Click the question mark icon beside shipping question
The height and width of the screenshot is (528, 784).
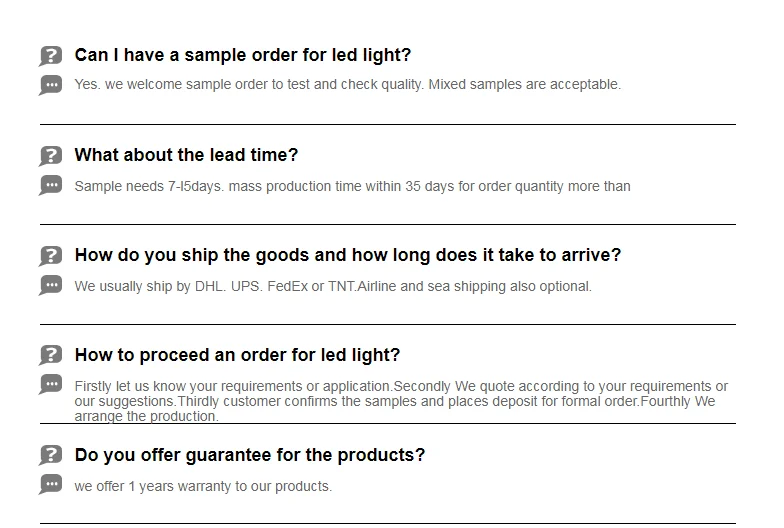pos(51,256)
